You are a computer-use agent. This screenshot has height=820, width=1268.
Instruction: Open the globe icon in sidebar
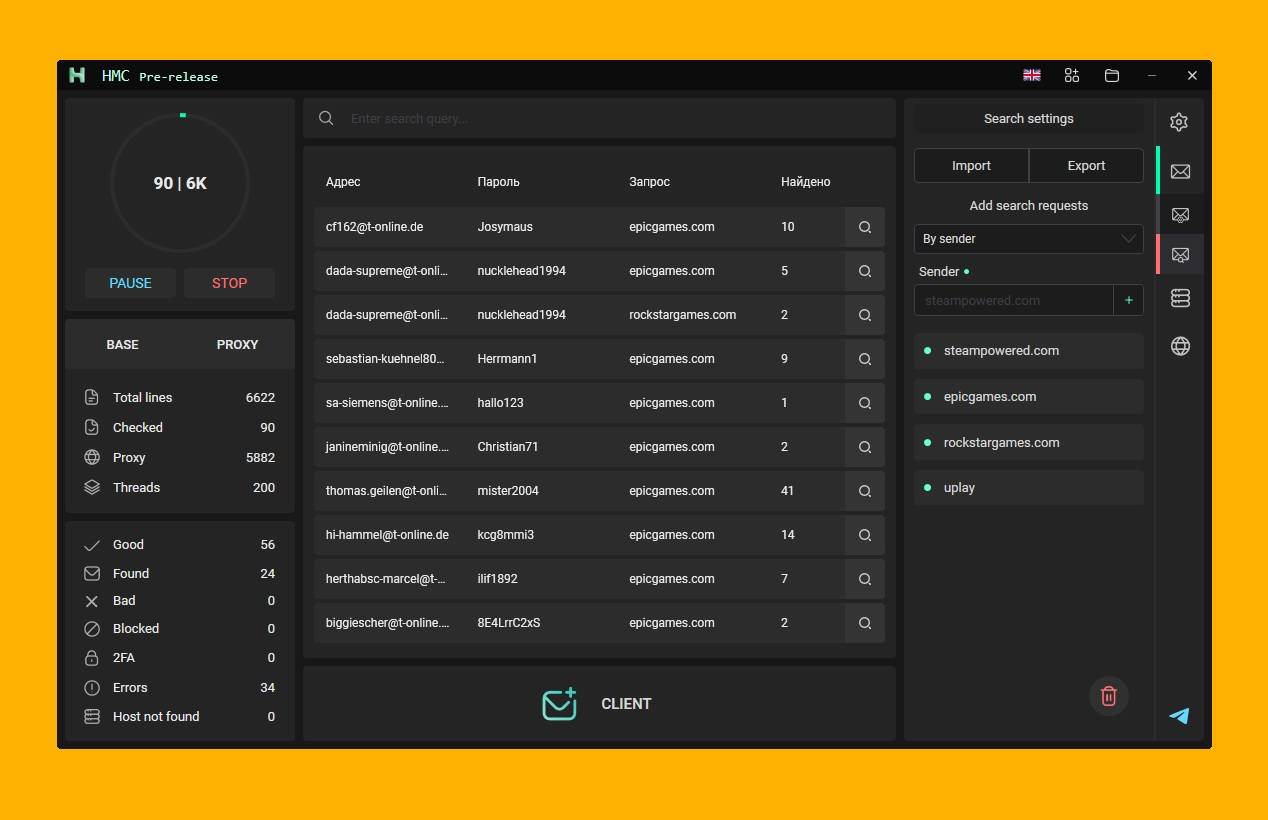click(x=1180, y=346)
